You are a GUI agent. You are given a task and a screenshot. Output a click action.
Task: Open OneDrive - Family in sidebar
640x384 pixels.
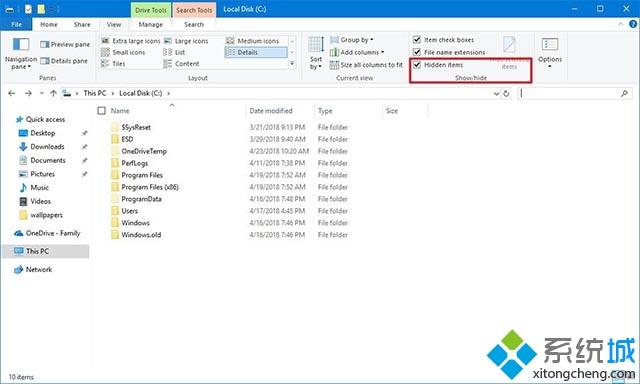(x=47, y=233)
